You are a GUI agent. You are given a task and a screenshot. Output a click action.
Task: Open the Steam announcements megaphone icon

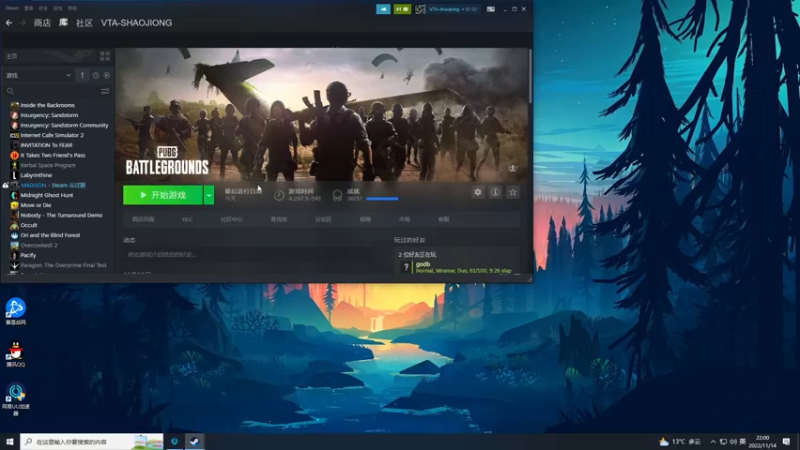pos(383,9)
